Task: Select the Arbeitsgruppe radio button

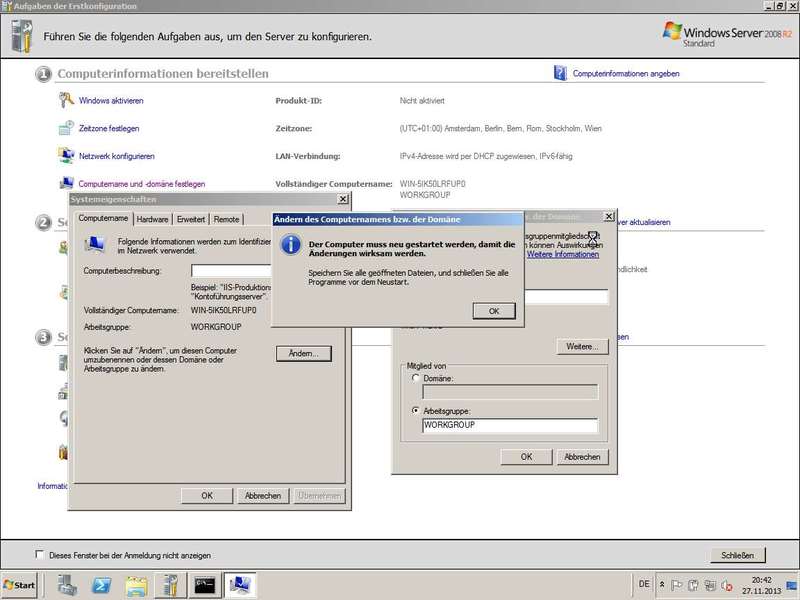Action: tap(416, 411)
